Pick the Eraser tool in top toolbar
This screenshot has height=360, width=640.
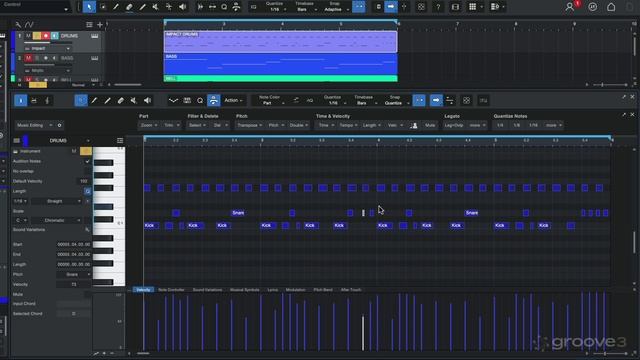pos(129,7)
